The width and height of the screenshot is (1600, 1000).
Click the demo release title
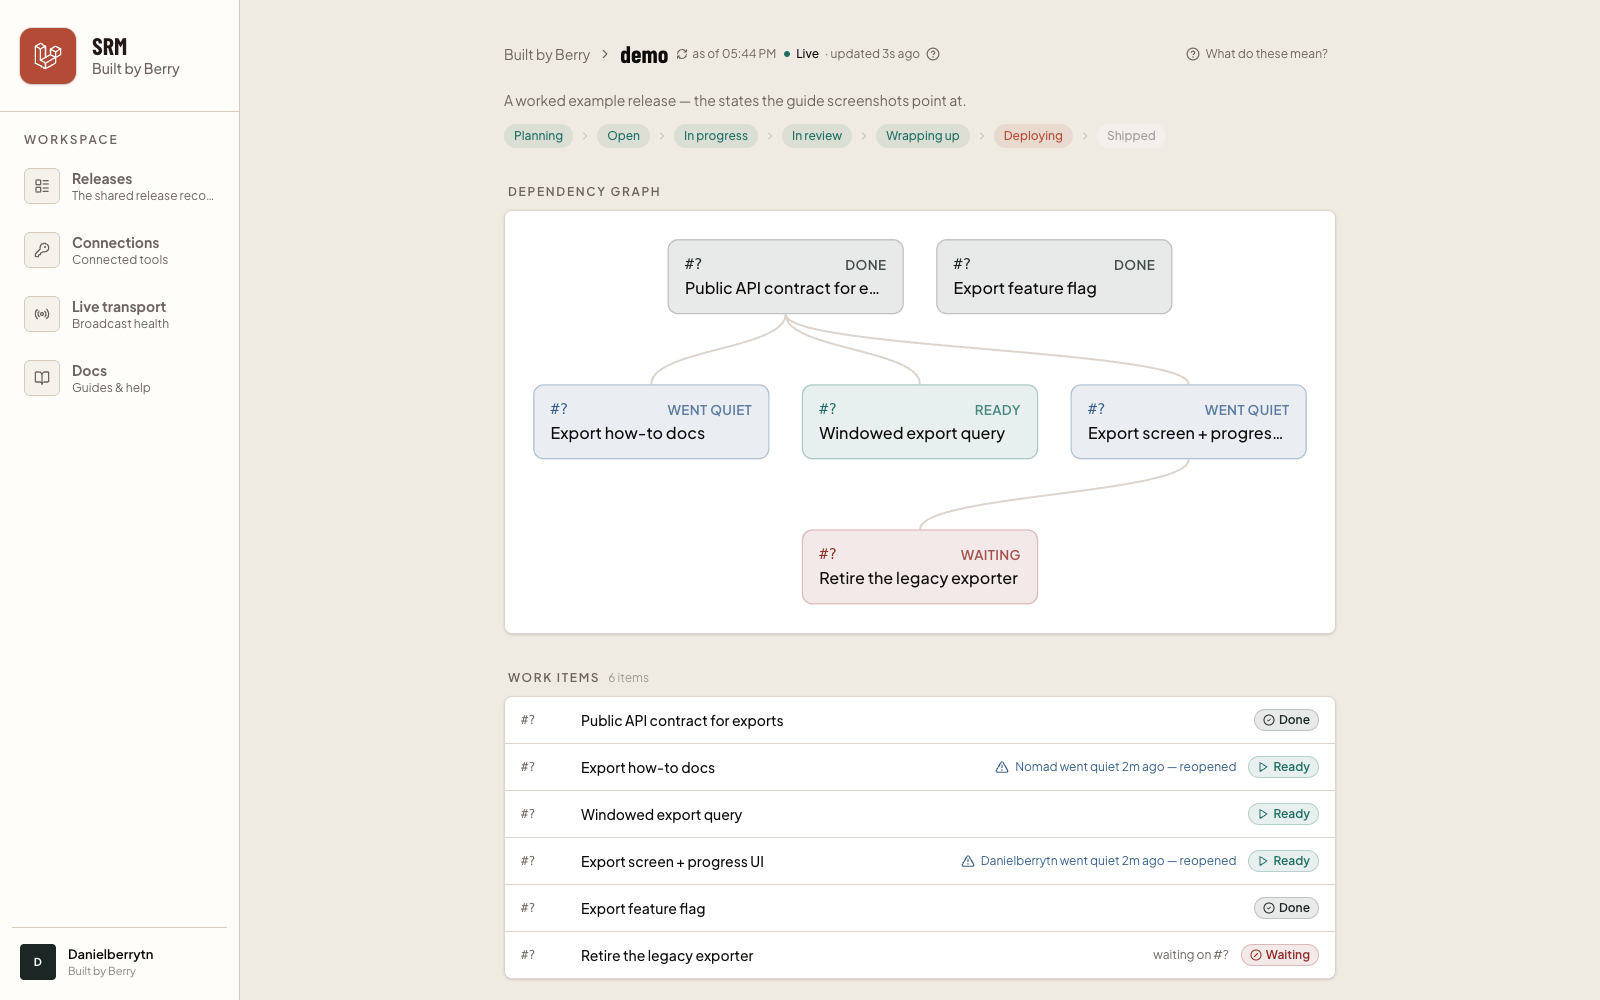(x=644, y=55)
